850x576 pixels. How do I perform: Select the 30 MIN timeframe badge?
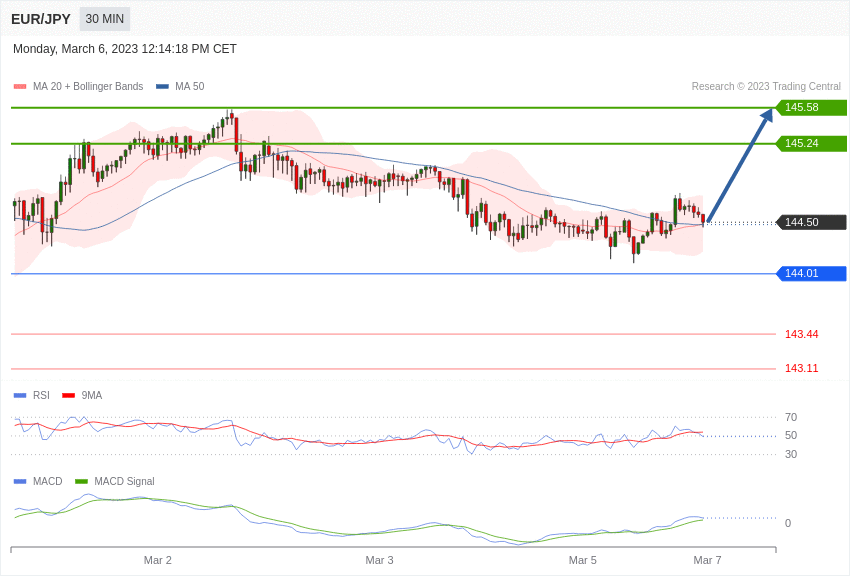(105, 19)
